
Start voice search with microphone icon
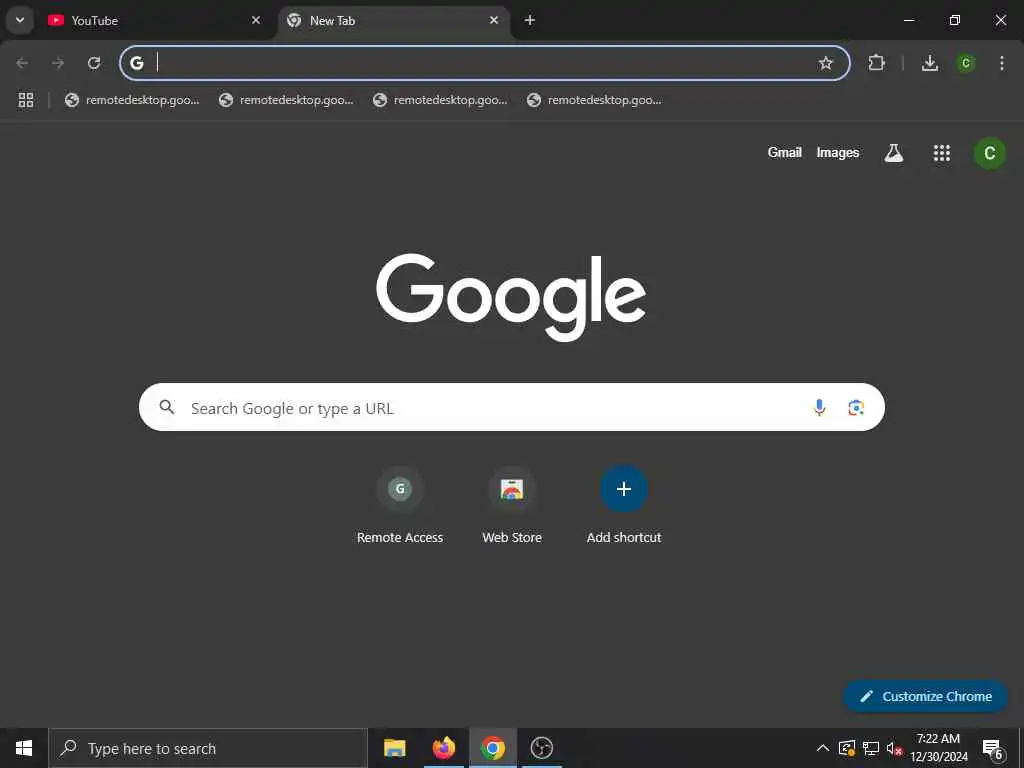(819, 408)
